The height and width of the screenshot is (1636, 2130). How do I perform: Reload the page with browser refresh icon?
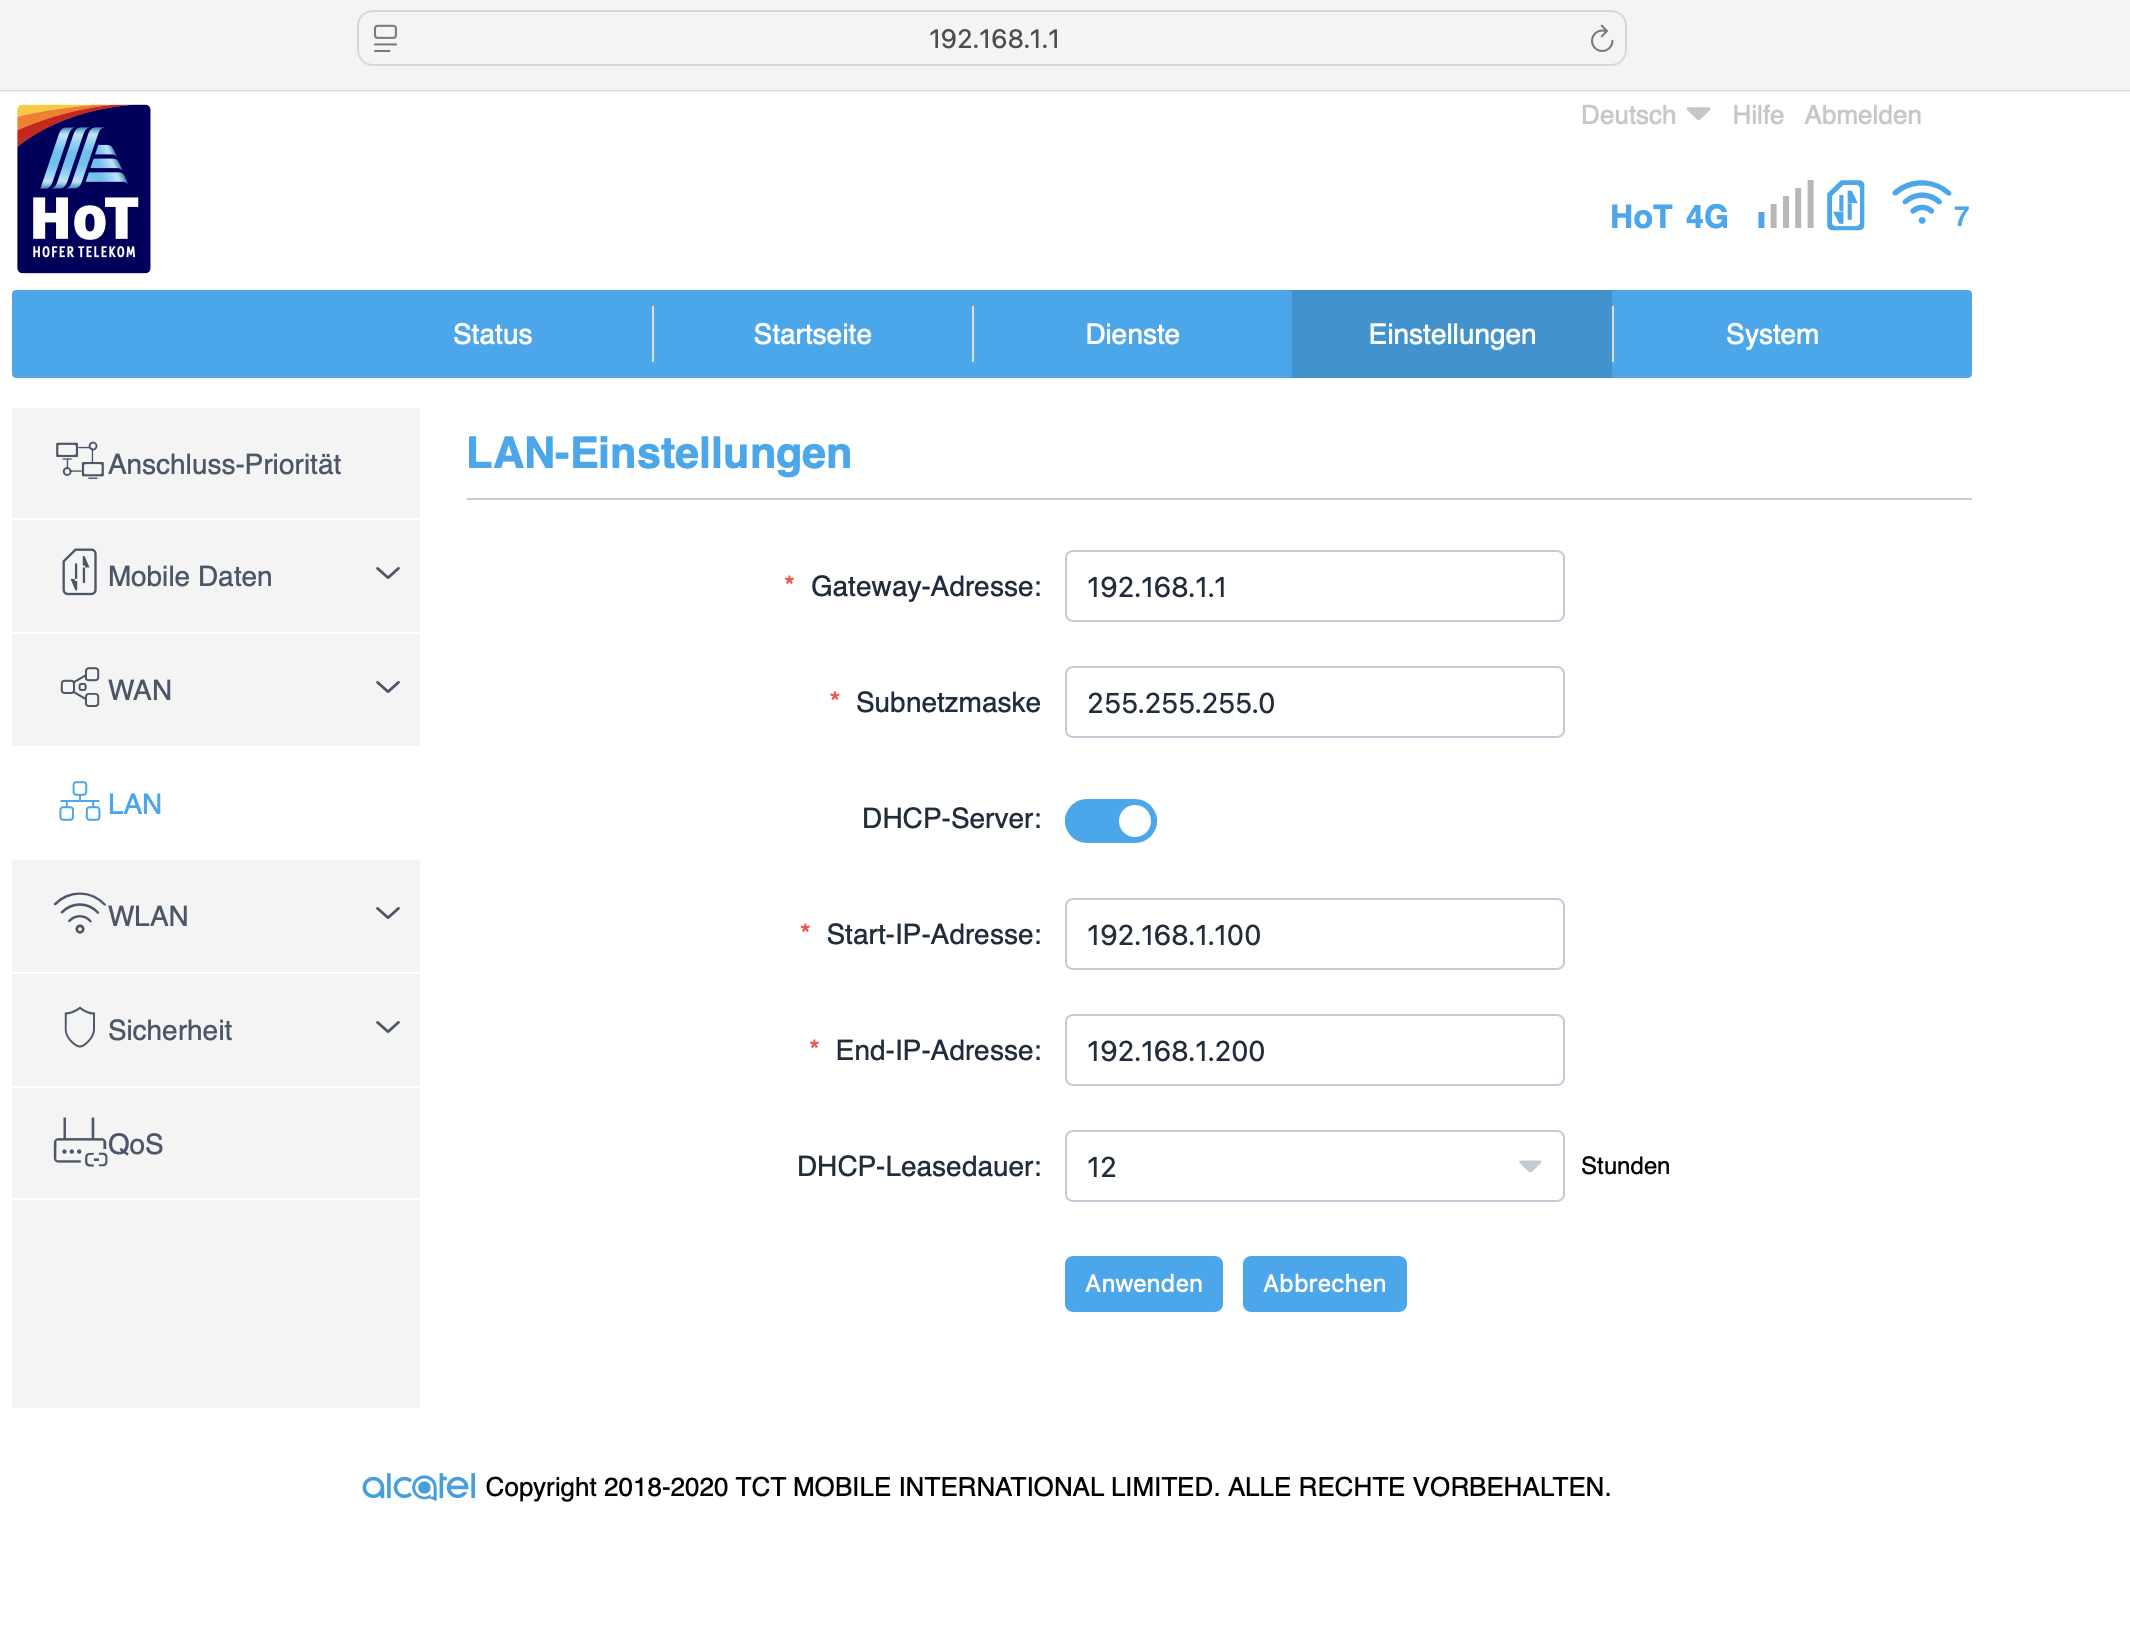pyautogui.click(x=1601, y=39)
